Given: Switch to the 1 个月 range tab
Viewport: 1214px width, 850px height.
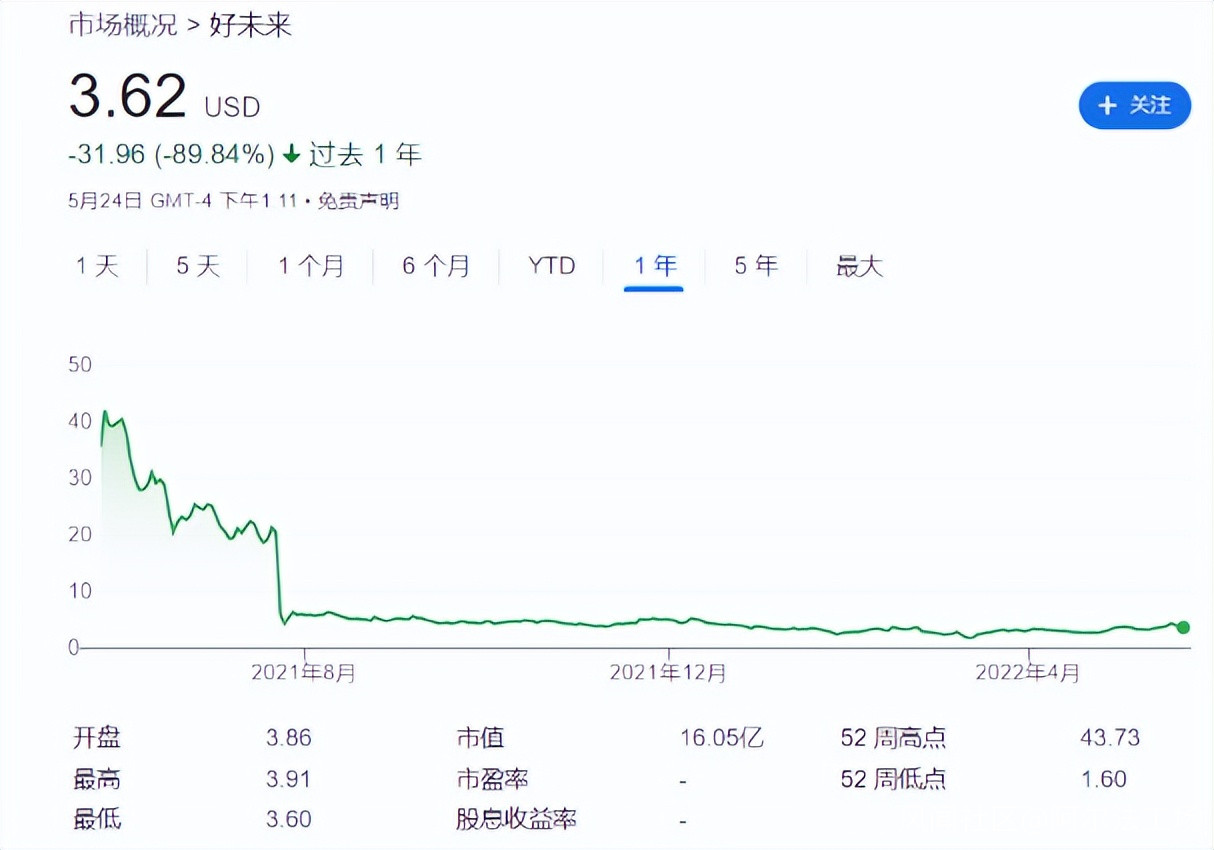Looking at the screenshot, I should [x=311, y=266].
